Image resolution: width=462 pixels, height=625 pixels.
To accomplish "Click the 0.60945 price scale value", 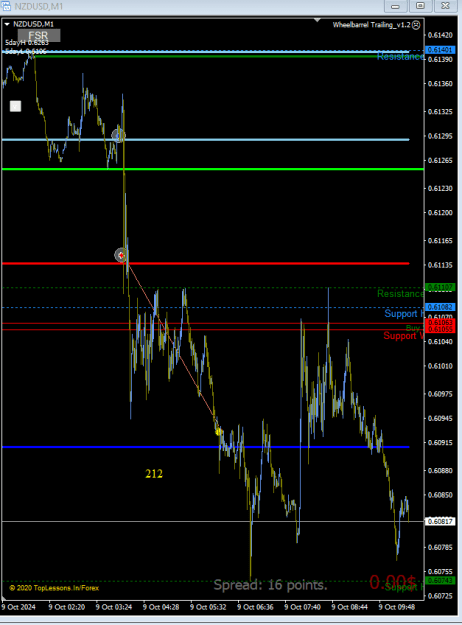I will pos(440,418).
